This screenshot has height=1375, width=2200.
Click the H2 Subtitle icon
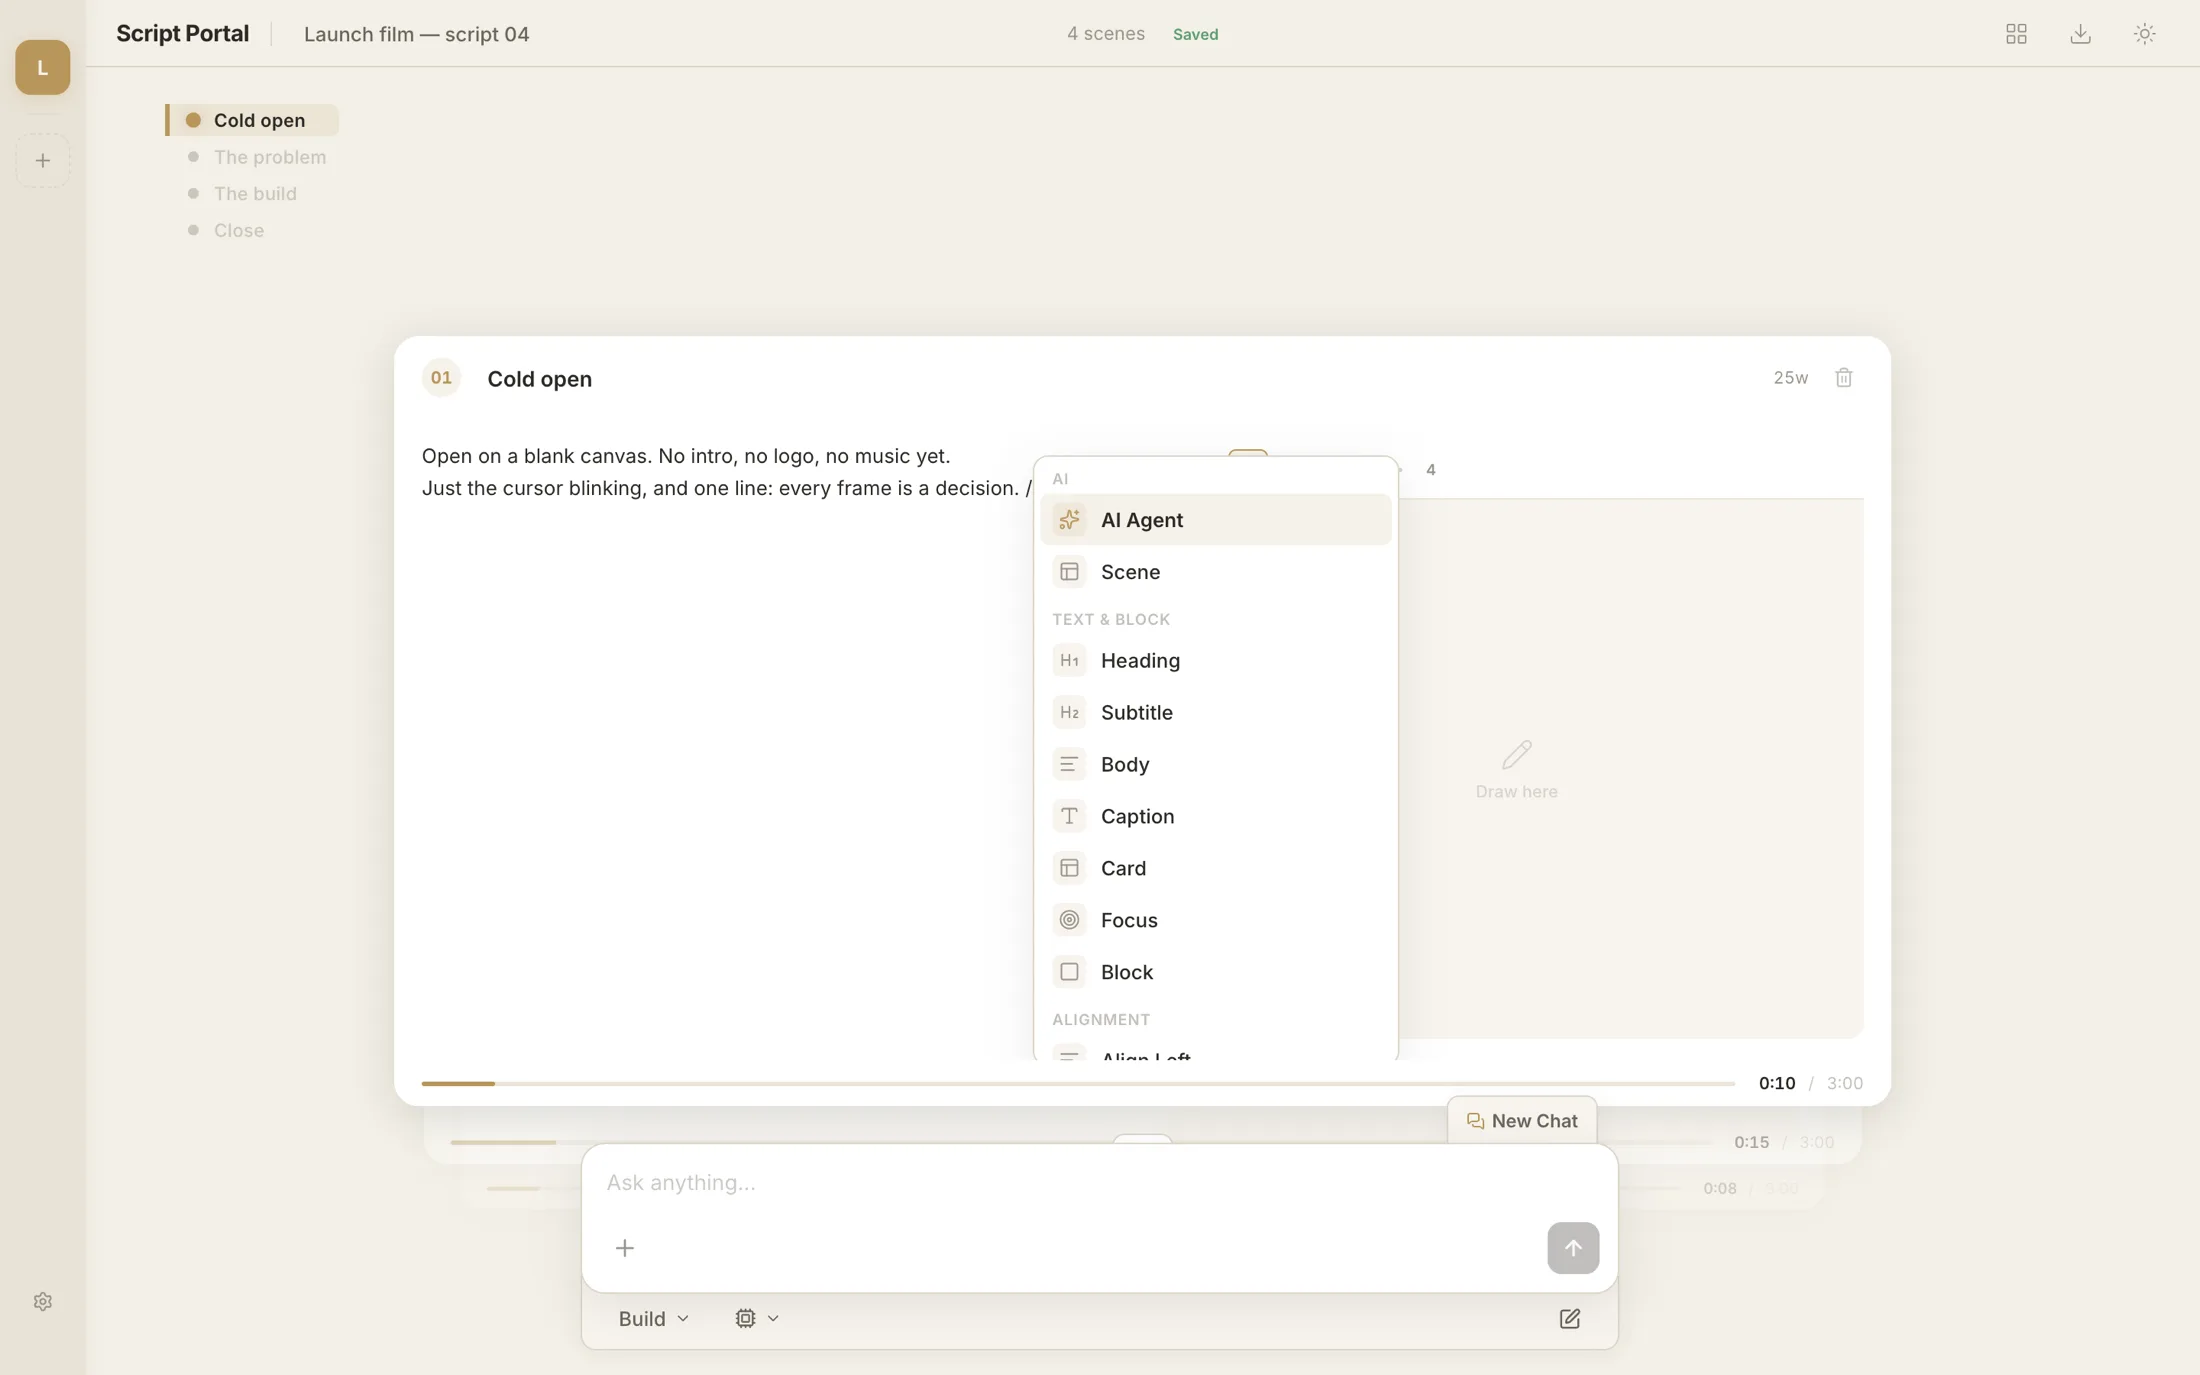pyautogui.click(x=1069, y=712)
